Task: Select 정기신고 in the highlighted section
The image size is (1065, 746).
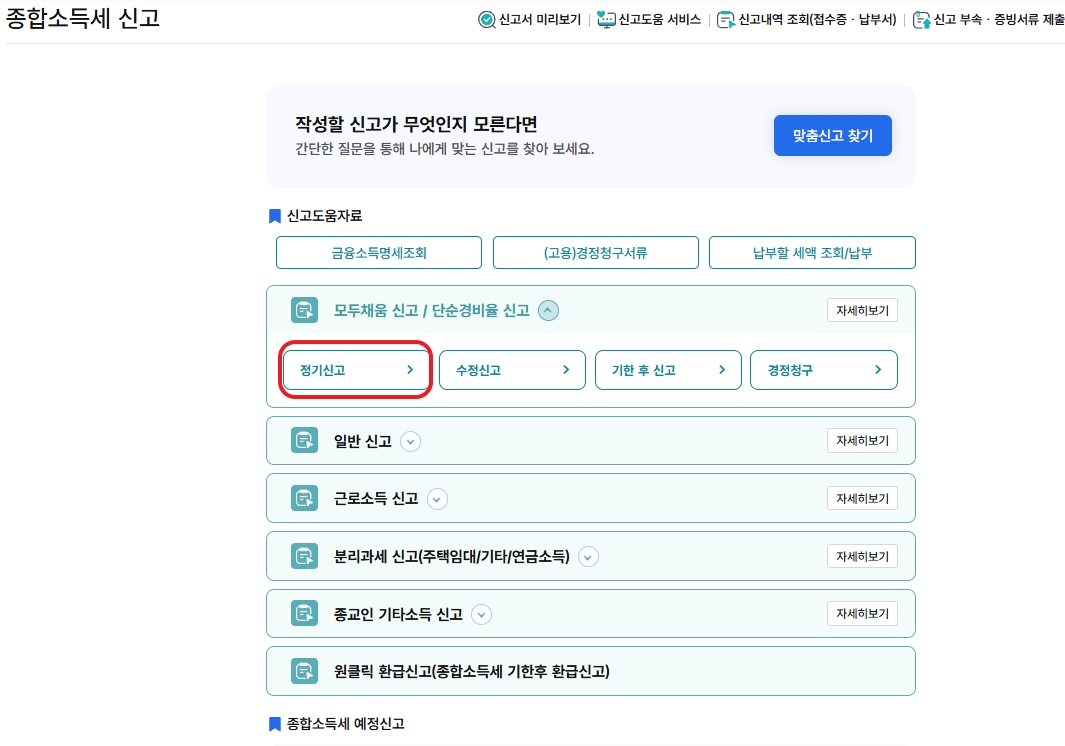Action: [355, 369]
